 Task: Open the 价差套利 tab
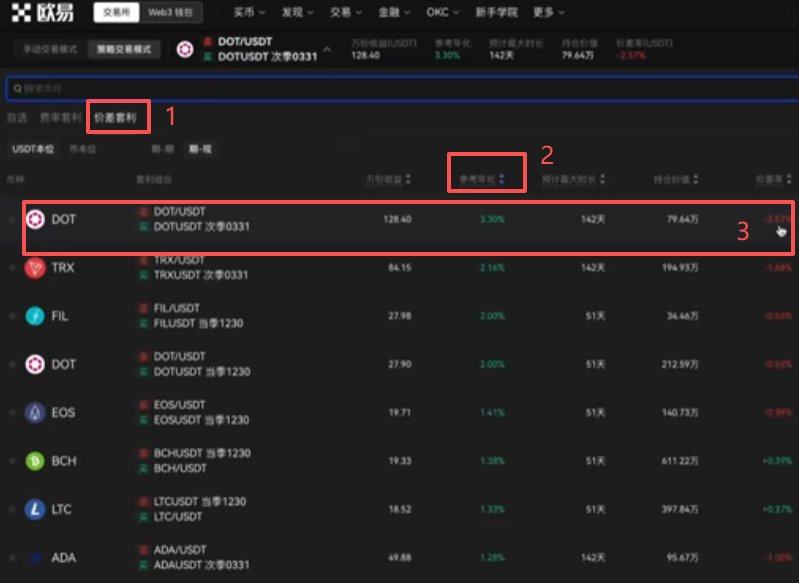[115, 118]
